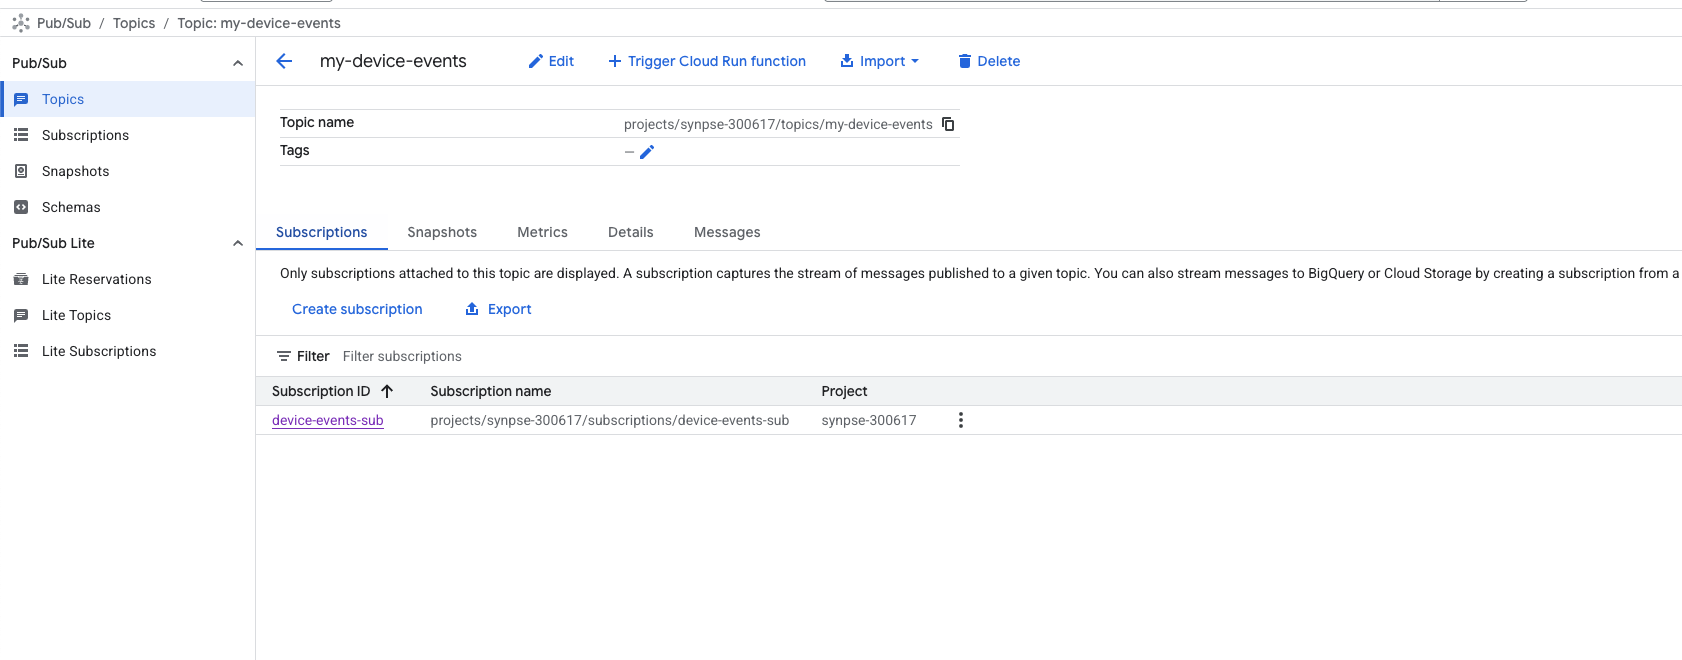The image size is (1682, 660).
Task: Click the Lite Subscriptions sidebar icon
Action: click(21, 351)
